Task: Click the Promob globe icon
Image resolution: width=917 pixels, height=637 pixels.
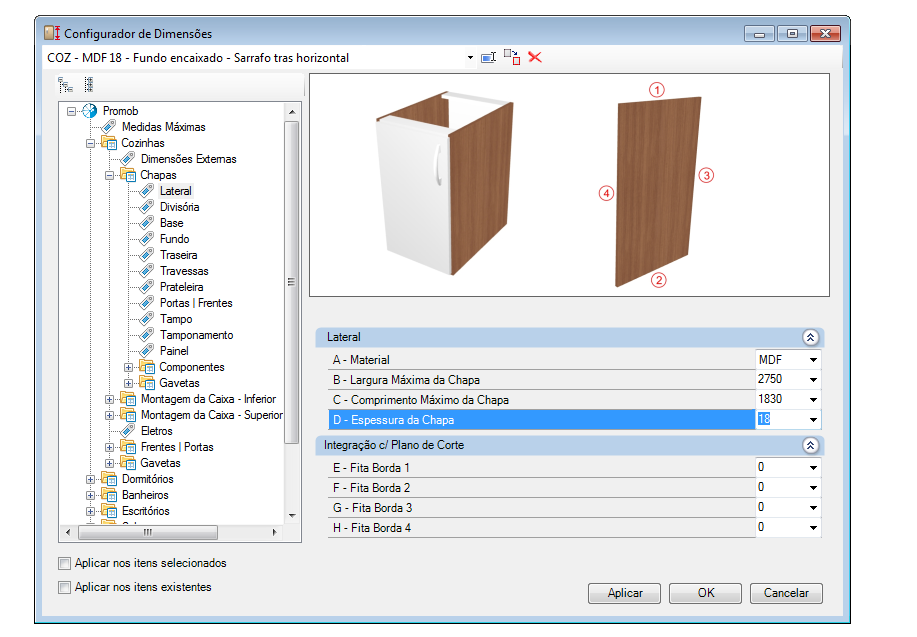Action: pyautogui.click(x=89, y=111)
